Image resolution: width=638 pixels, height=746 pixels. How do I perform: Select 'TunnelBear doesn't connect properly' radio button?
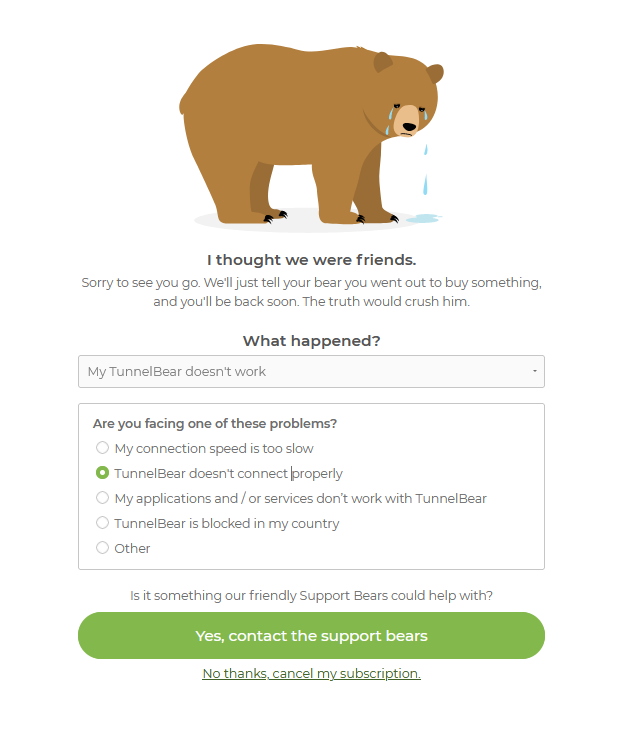click(x=102, y=472)
